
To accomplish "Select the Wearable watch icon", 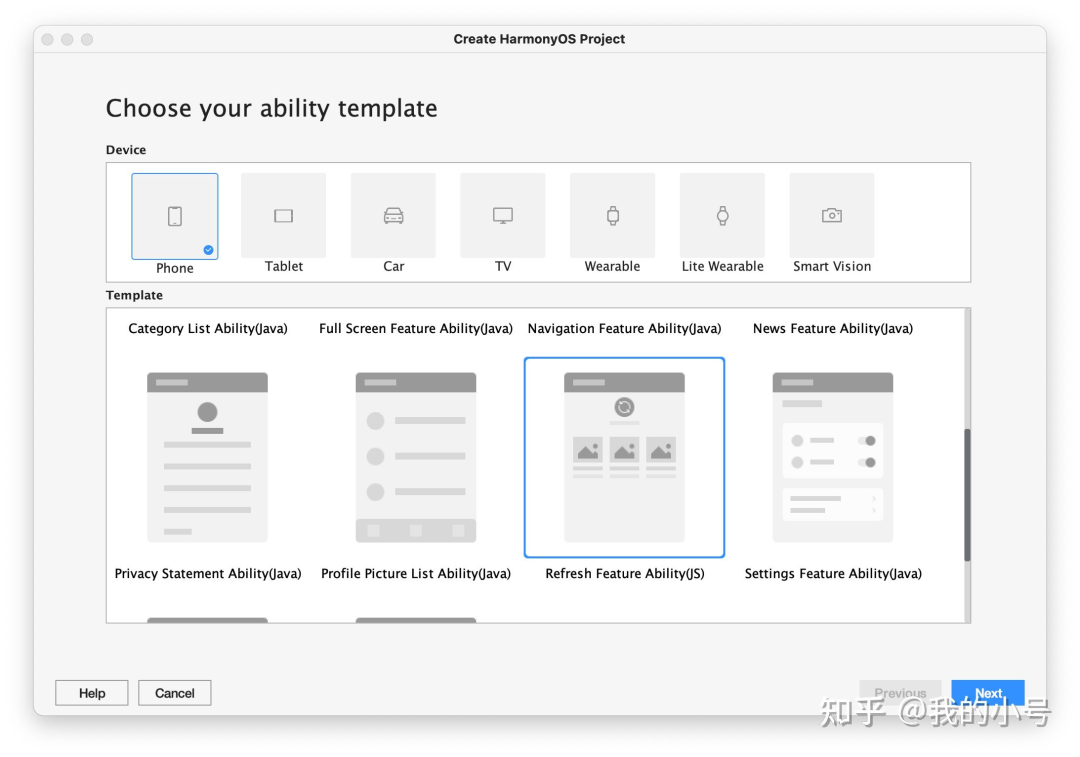I will click(x=612, y=216).
